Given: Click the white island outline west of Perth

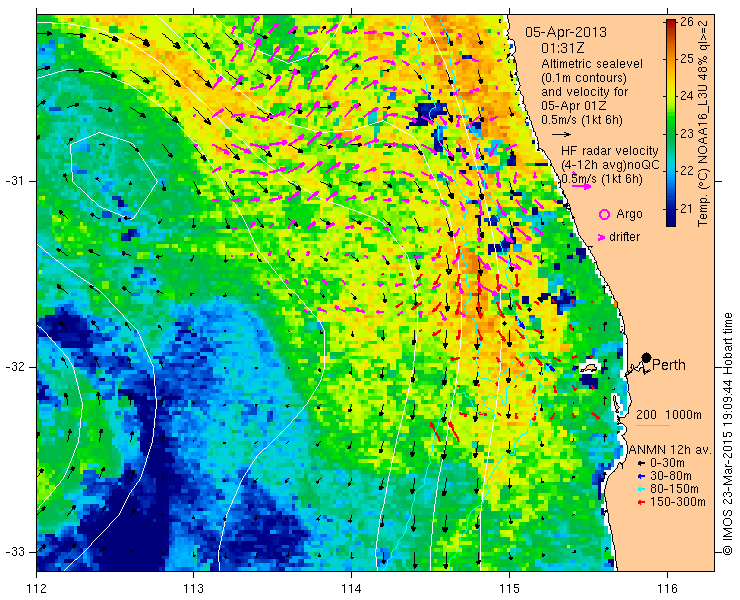Looking at the screenshot, I should 588,368.
